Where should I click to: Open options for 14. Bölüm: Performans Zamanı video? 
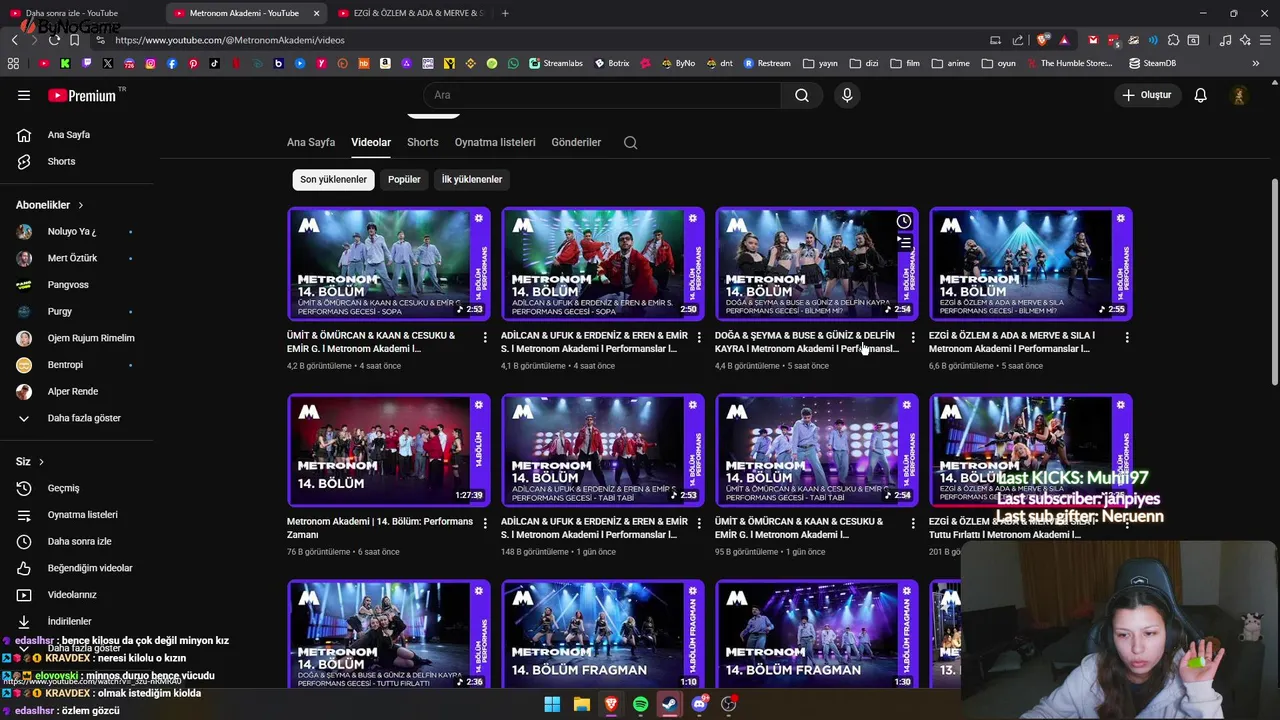click(485, 524)
